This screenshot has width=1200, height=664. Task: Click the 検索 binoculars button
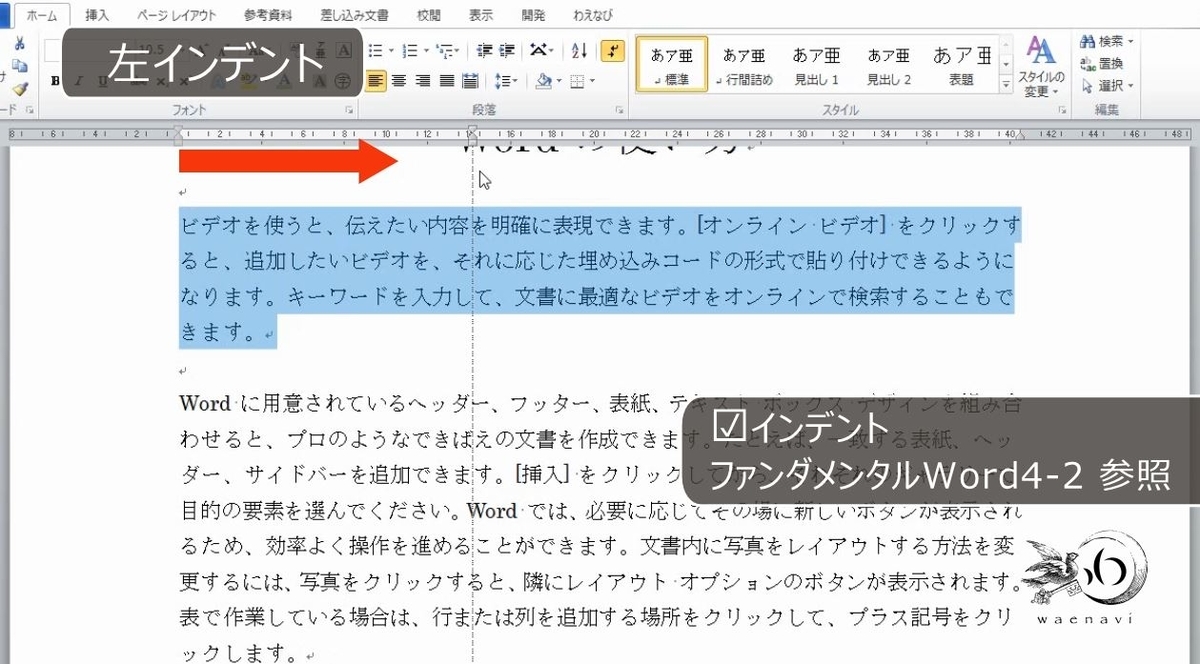pyautogui.click(x=1108, y=41)
